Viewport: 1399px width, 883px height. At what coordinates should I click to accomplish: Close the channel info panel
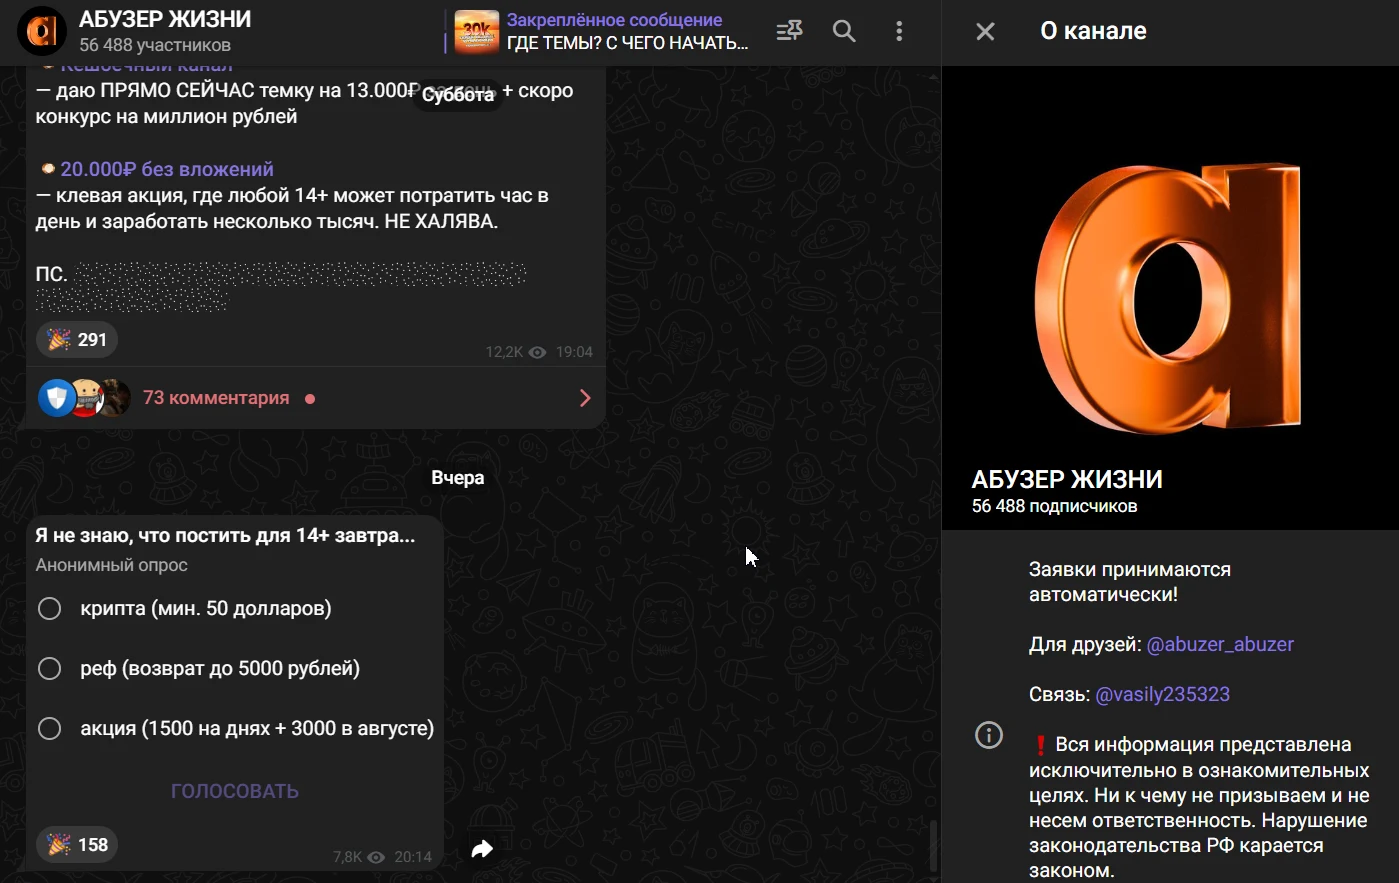pyautogui.click(x=985, y=31)
